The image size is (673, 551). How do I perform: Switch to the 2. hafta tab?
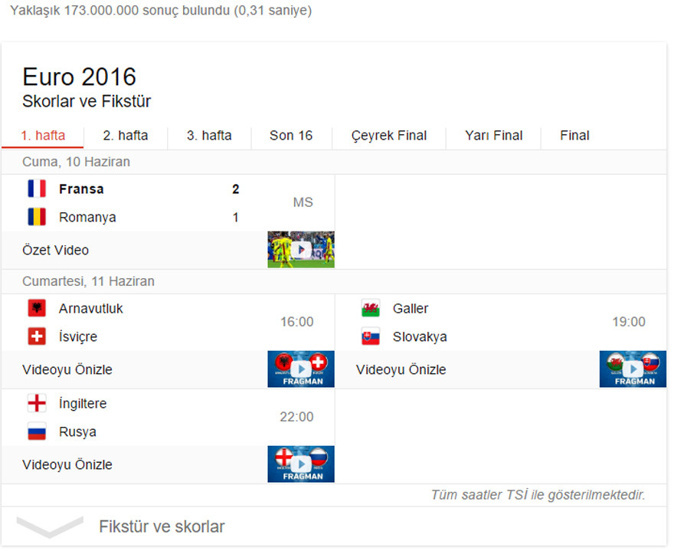[125, 136]
